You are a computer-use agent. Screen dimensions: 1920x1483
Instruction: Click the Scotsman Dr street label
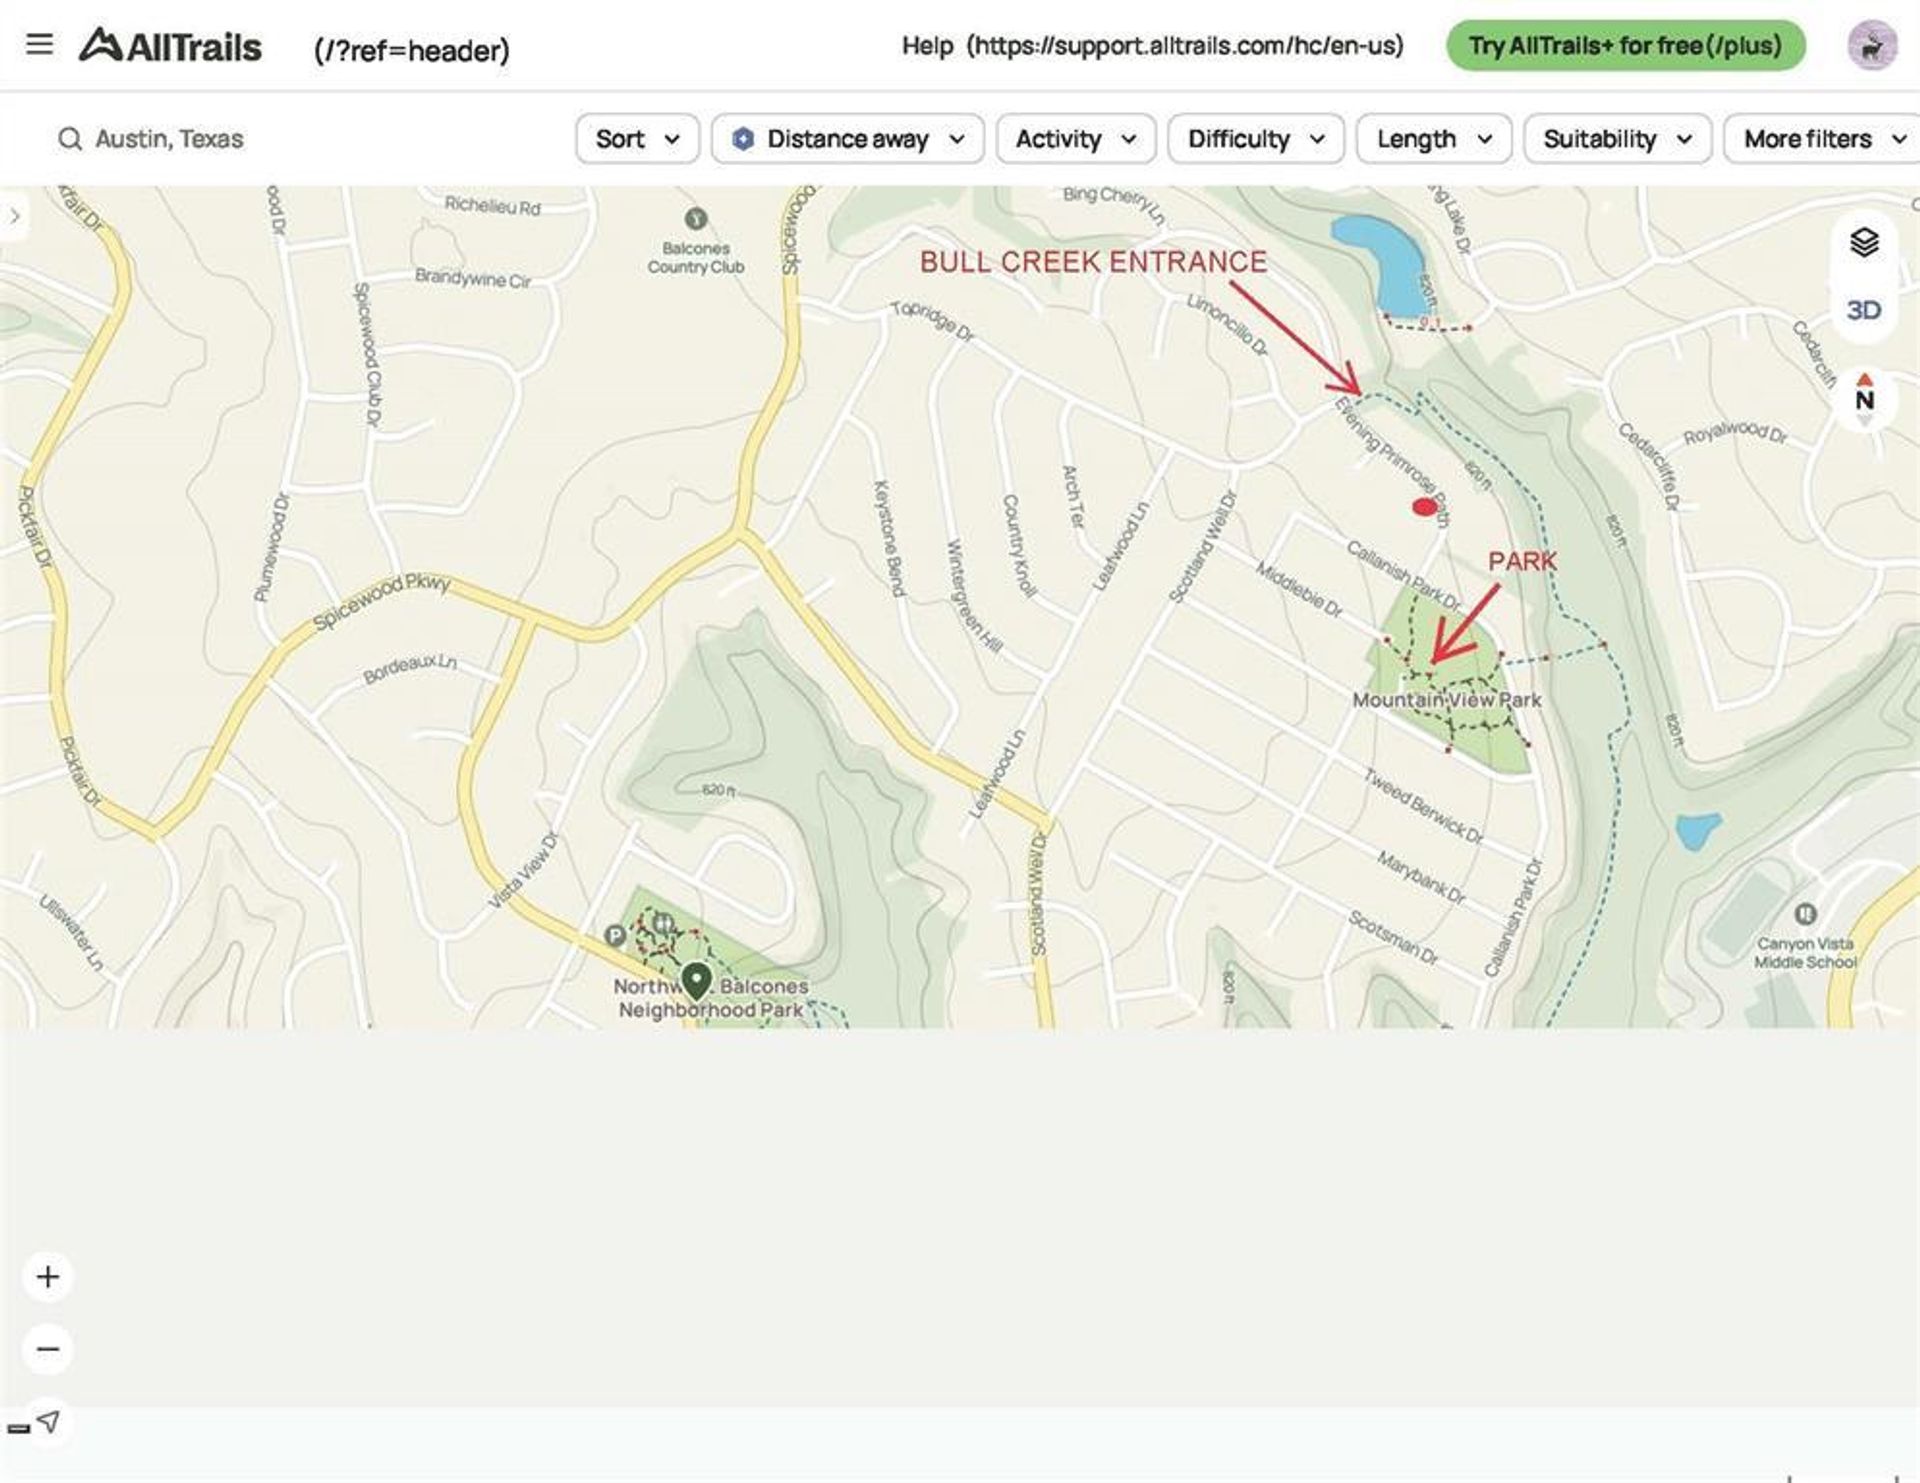tap(1393, 937)
